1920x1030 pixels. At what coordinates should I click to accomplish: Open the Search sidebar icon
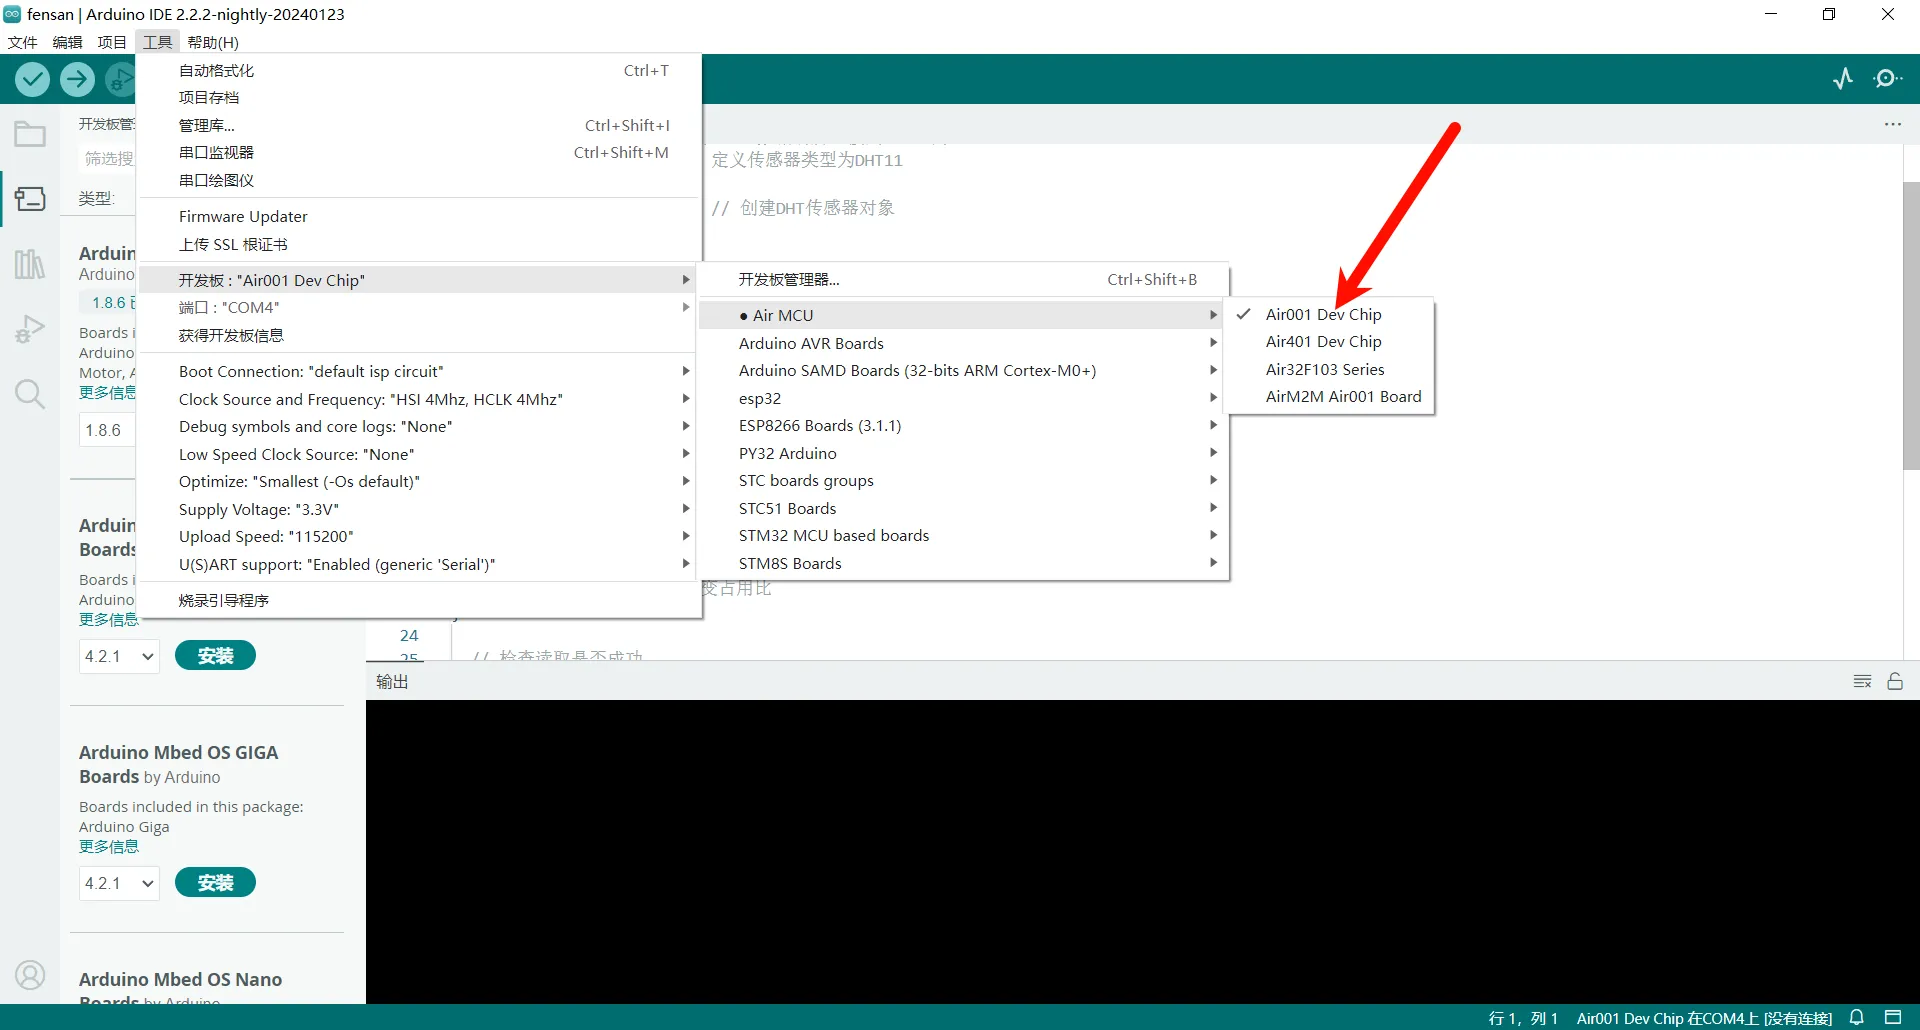point(30,394)
